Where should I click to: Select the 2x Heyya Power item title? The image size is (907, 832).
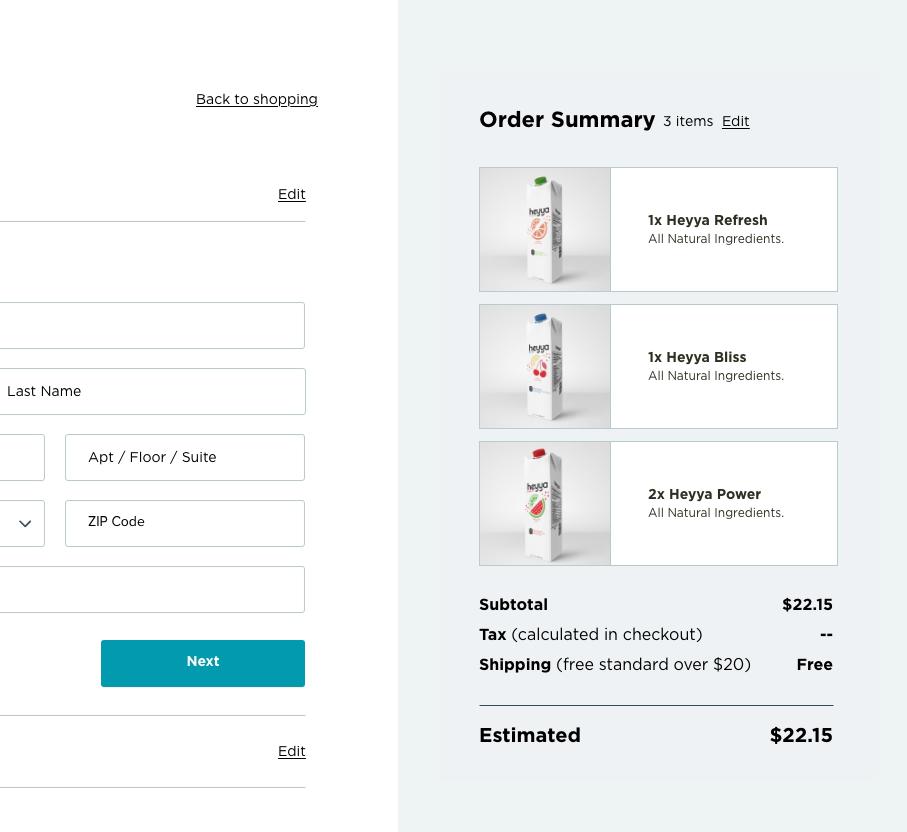(x=704, y=495)
